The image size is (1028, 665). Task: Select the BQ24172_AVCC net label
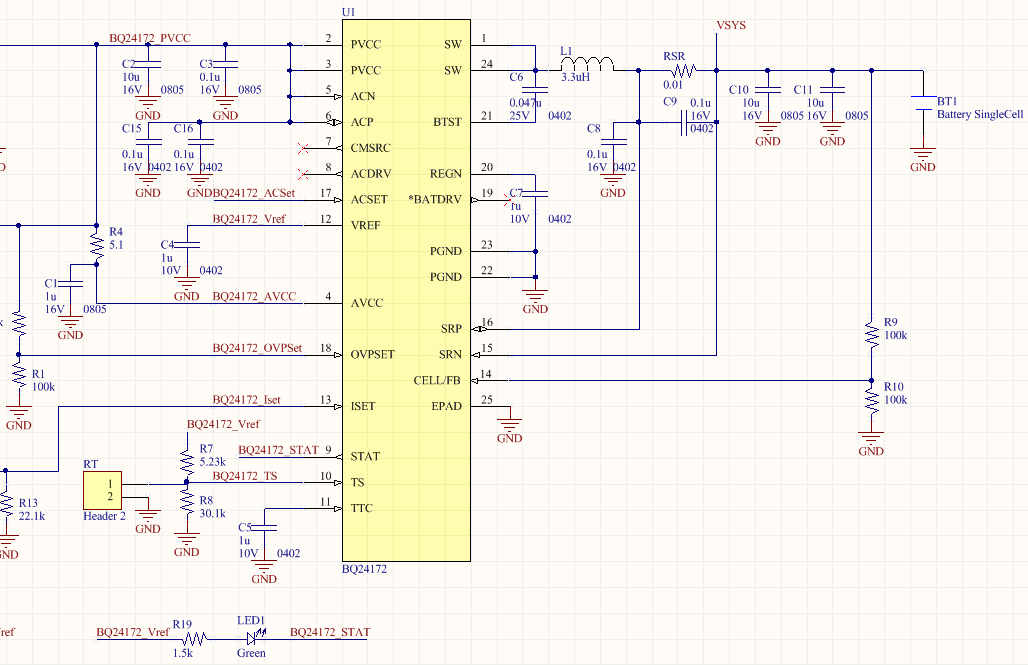pyautogui.click(x=254, y=296)
